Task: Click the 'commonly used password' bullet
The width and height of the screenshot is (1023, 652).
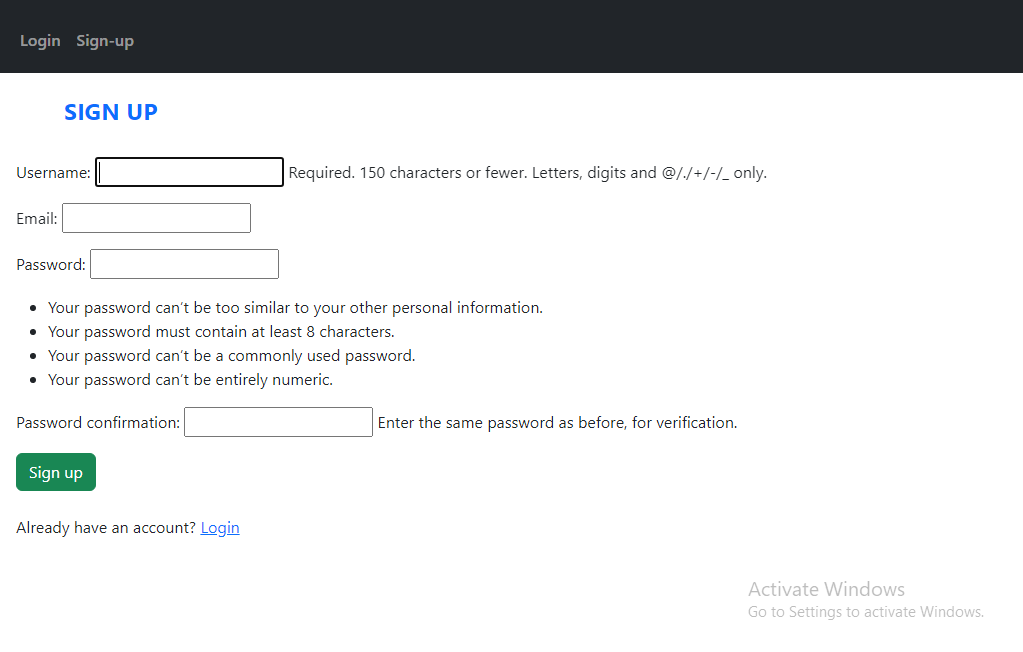Action: tap(232, 356)
